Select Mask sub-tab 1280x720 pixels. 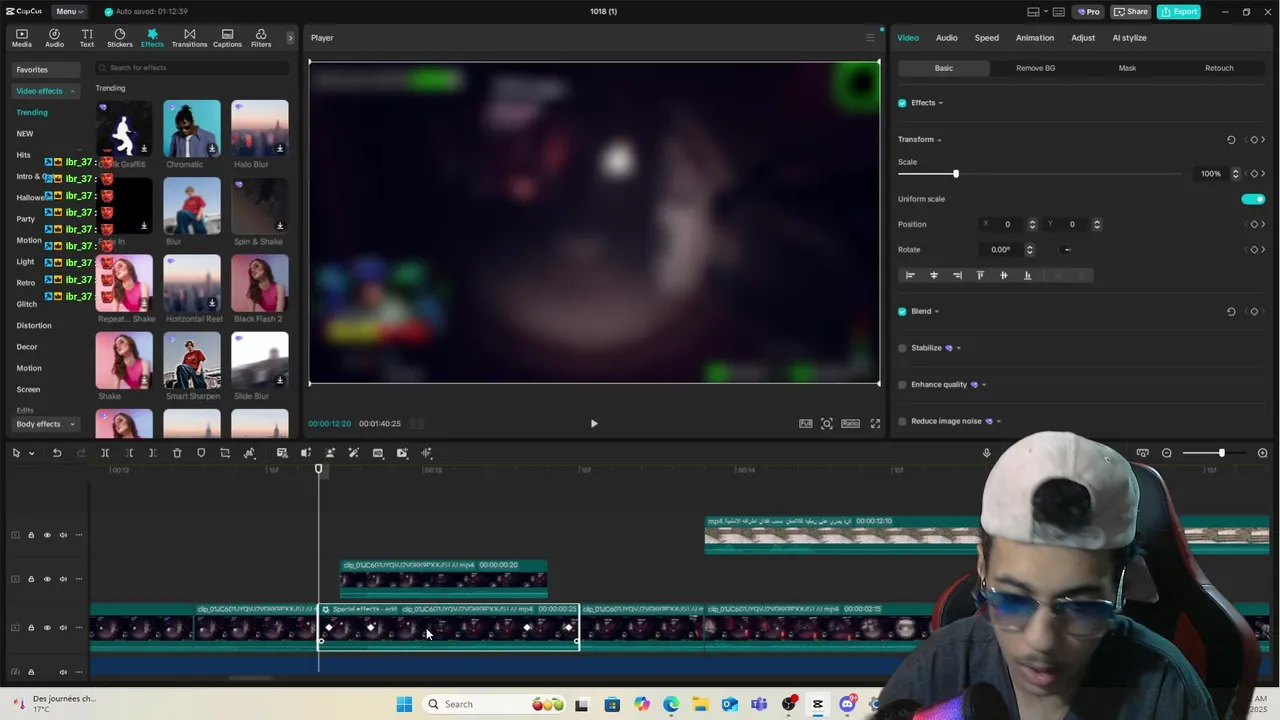pos(1127,68)
